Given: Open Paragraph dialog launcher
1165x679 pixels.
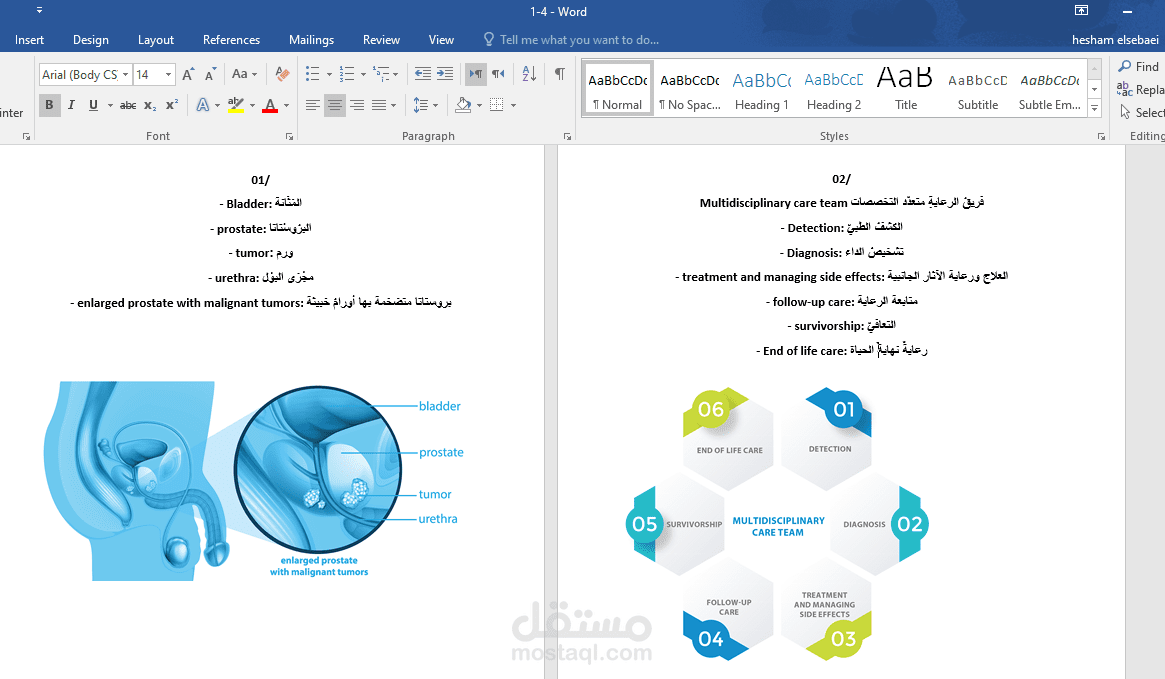Looking at the screenshot, I should 568,137.
